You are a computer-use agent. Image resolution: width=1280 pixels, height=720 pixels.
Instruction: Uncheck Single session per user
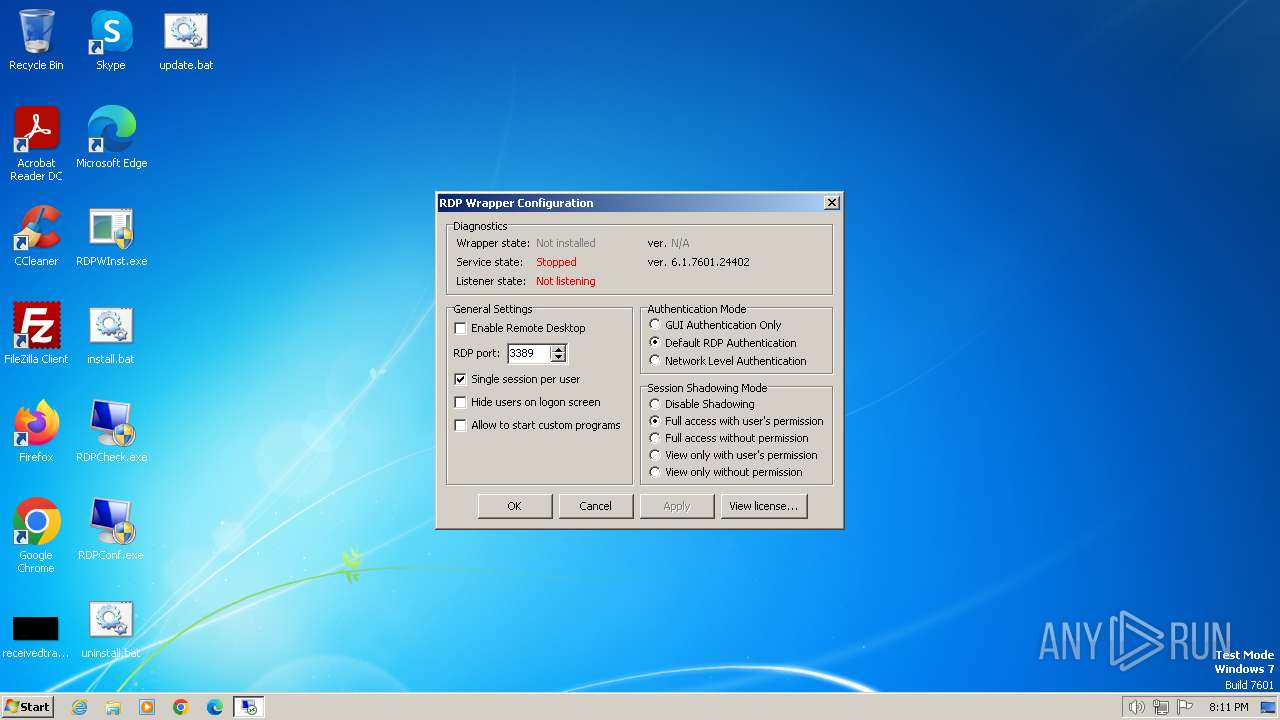(x=460, y=379)
